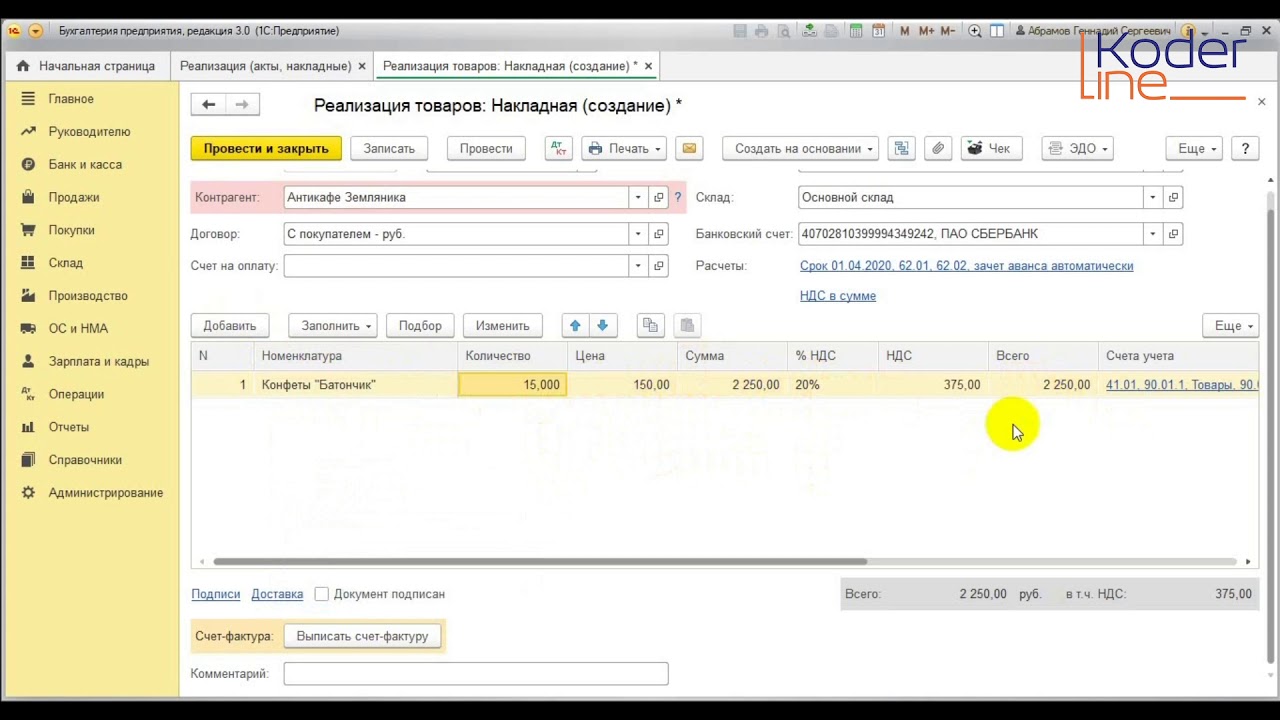Open the Отчеты section
The width and height of the screenshot is (1280, 720).
[x=69, y=427]
